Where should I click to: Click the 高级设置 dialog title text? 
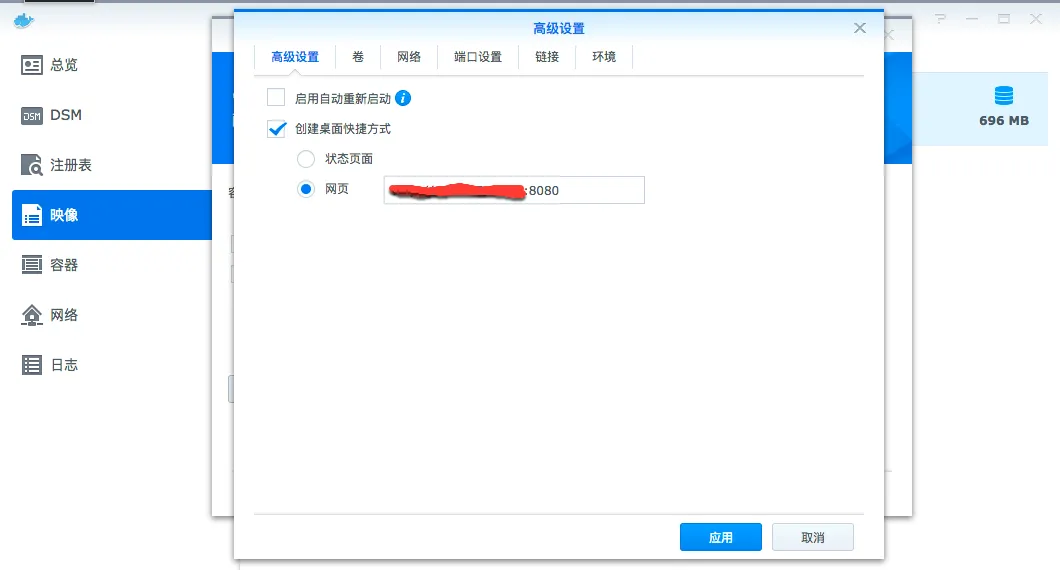[558, 28]
